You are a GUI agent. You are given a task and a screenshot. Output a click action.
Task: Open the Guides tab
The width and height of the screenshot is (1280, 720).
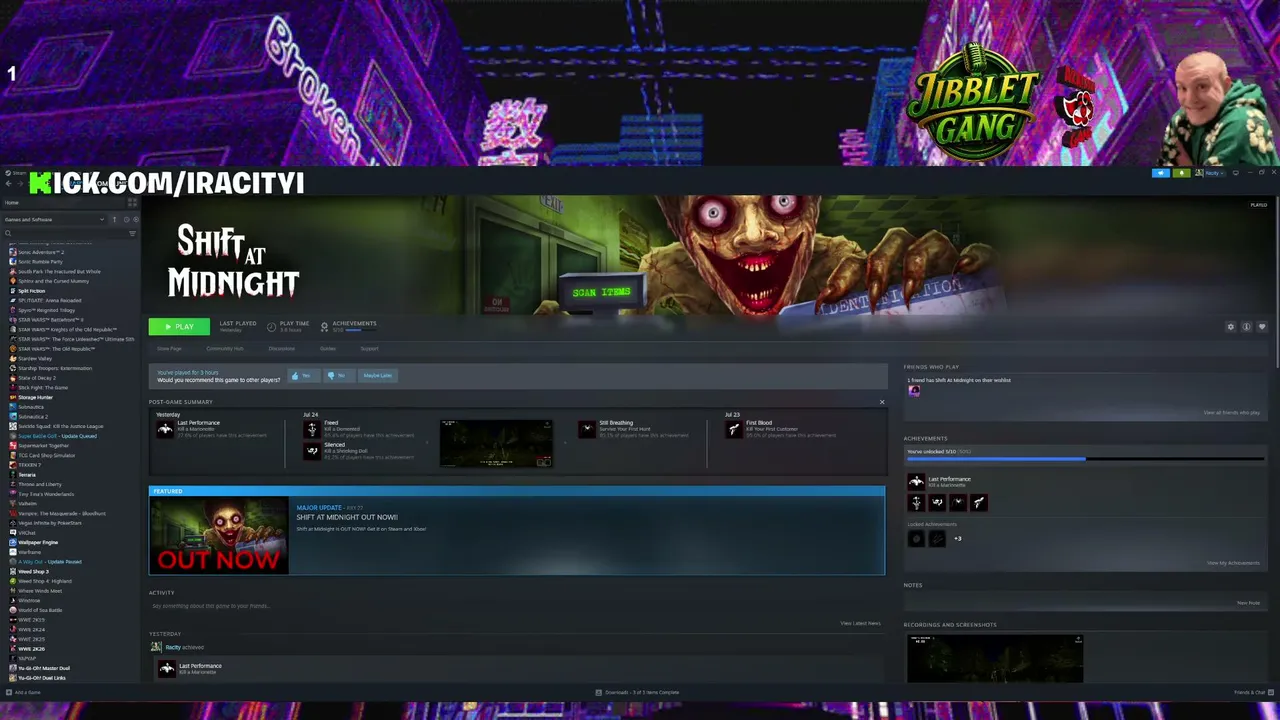point(328,349)
